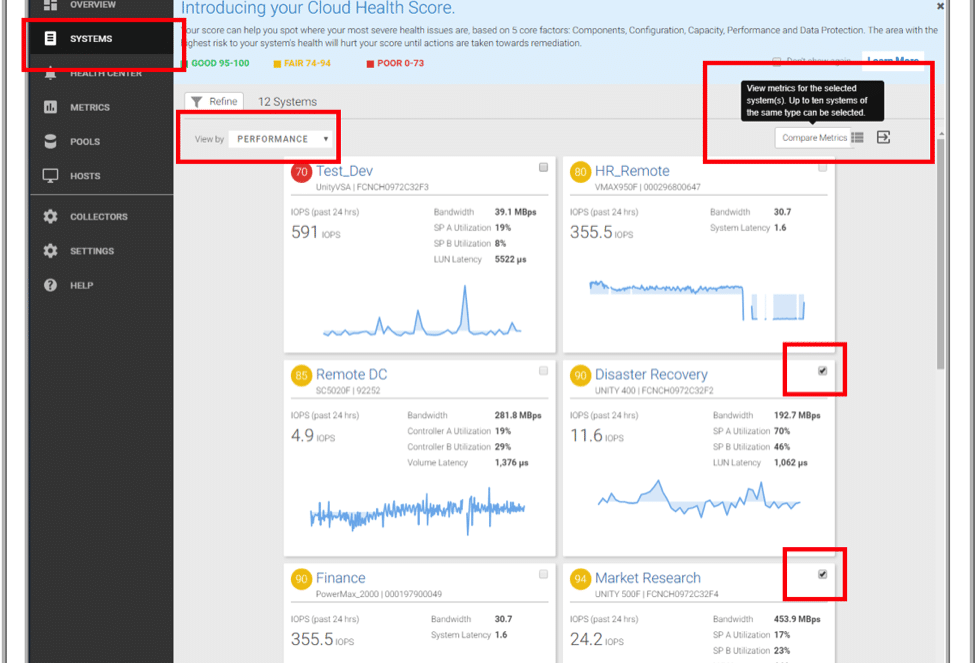Click the Metrics bar chart icon
The width and height of the screenshot is (975, 663).
tap(50, 107)
